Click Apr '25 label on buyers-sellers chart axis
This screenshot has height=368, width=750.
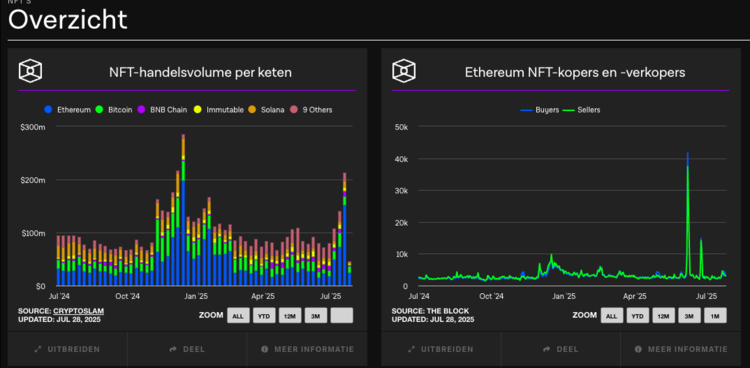coord(635,296)
